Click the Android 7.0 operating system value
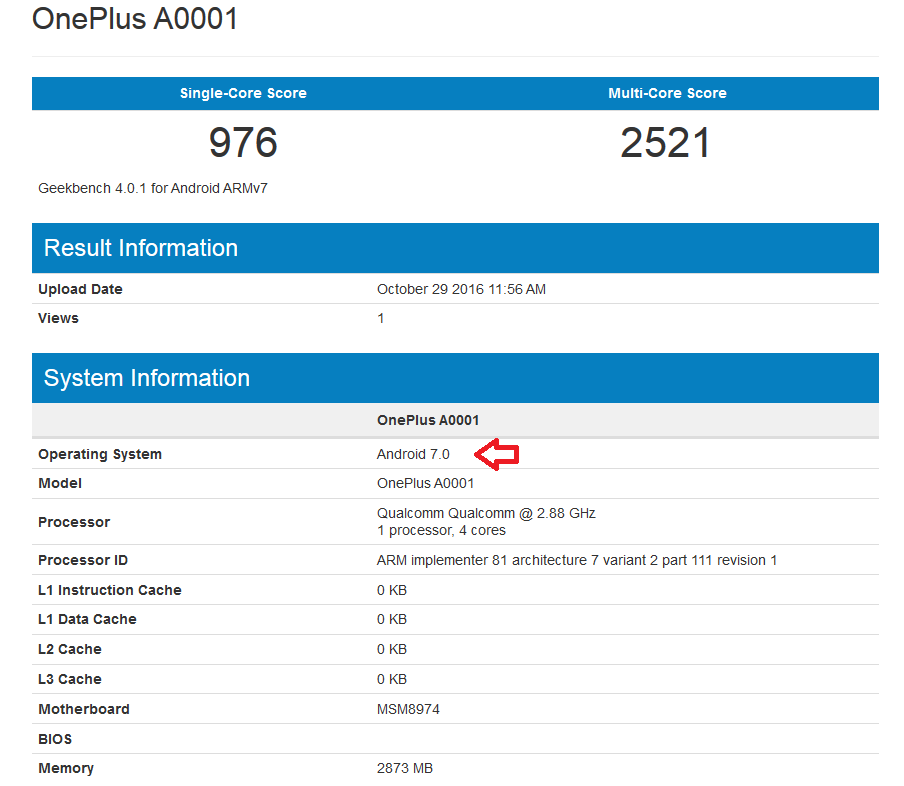This screenshot has width=904, height=786. (x=413, y=454)
